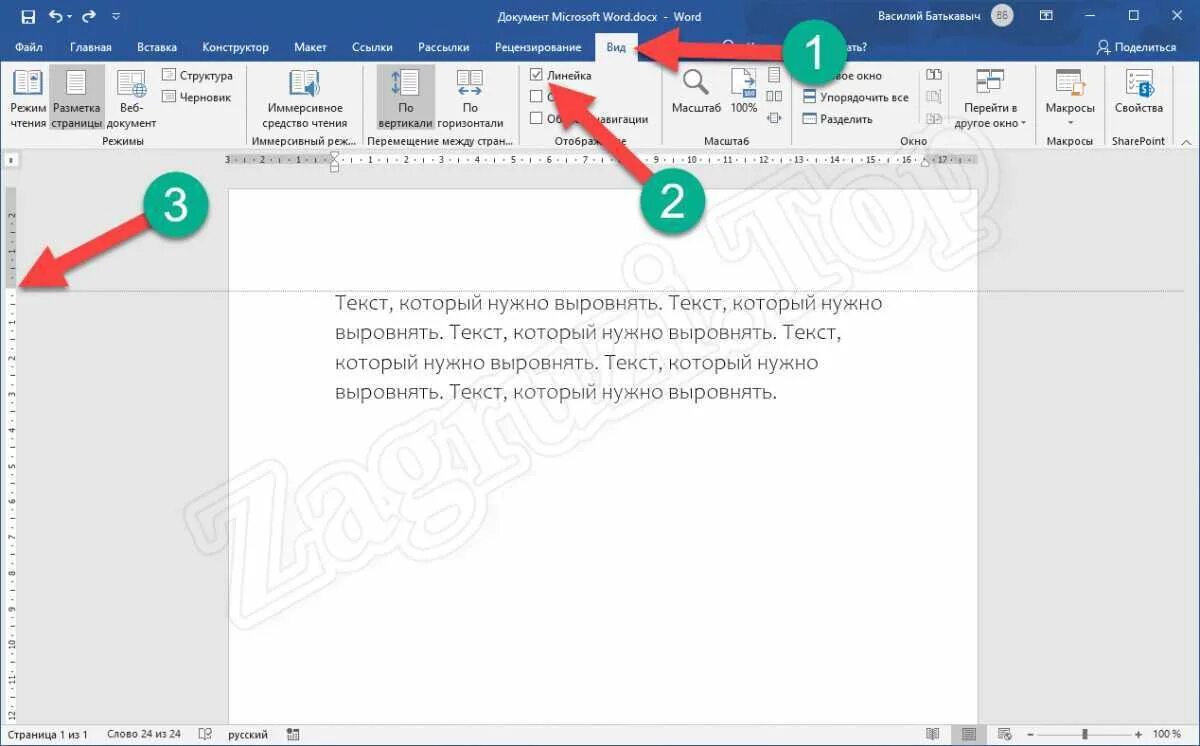Save the document with the floppy disk icon

point(28,17)
